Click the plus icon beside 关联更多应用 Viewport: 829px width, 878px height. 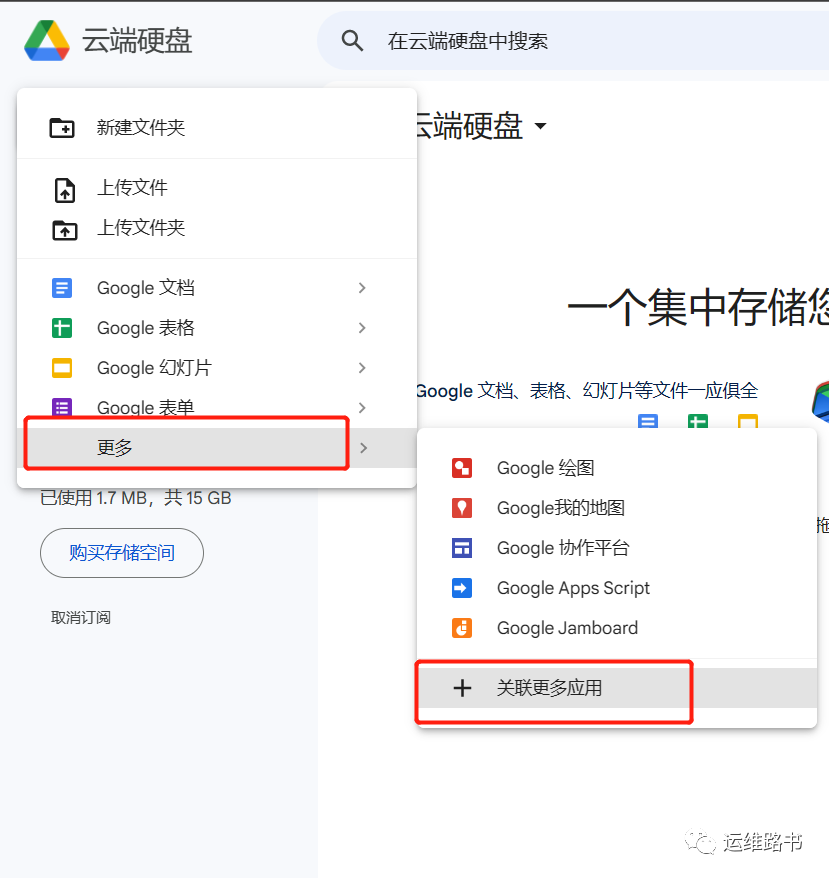462,688
